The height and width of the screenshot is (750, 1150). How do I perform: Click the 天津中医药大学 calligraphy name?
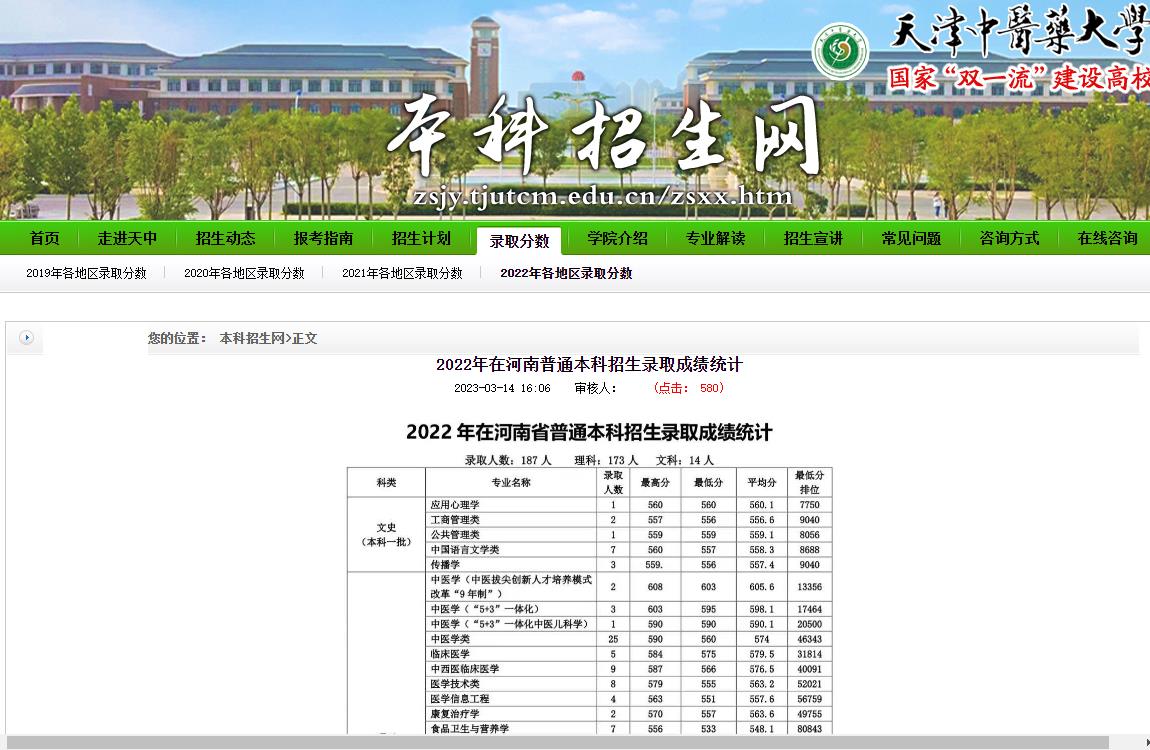coord(1019,31)
